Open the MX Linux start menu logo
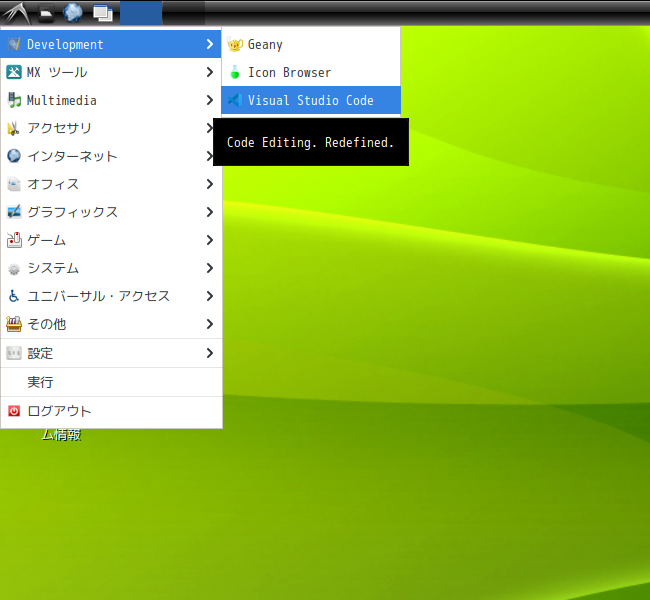Image resolution: width=650 pixels, height=600 pixels. click(x=16, y=13)
